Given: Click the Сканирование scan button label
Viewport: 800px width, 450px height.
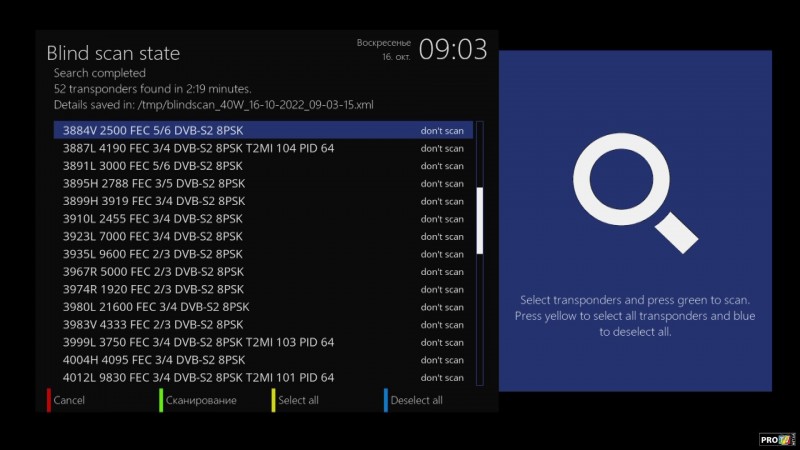Looking at the screenshot, I should [x=201, y=400].
